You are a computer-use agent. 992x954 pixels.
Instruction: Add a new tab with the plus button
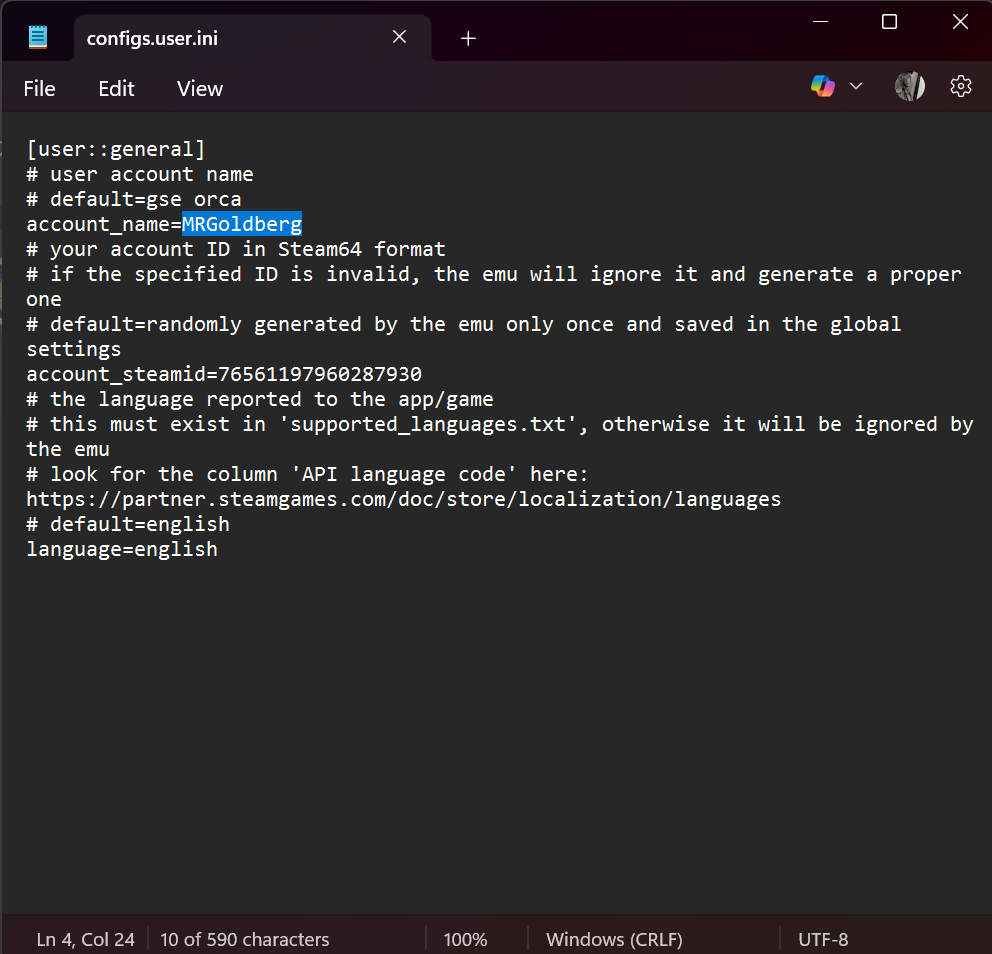[468, 39]
